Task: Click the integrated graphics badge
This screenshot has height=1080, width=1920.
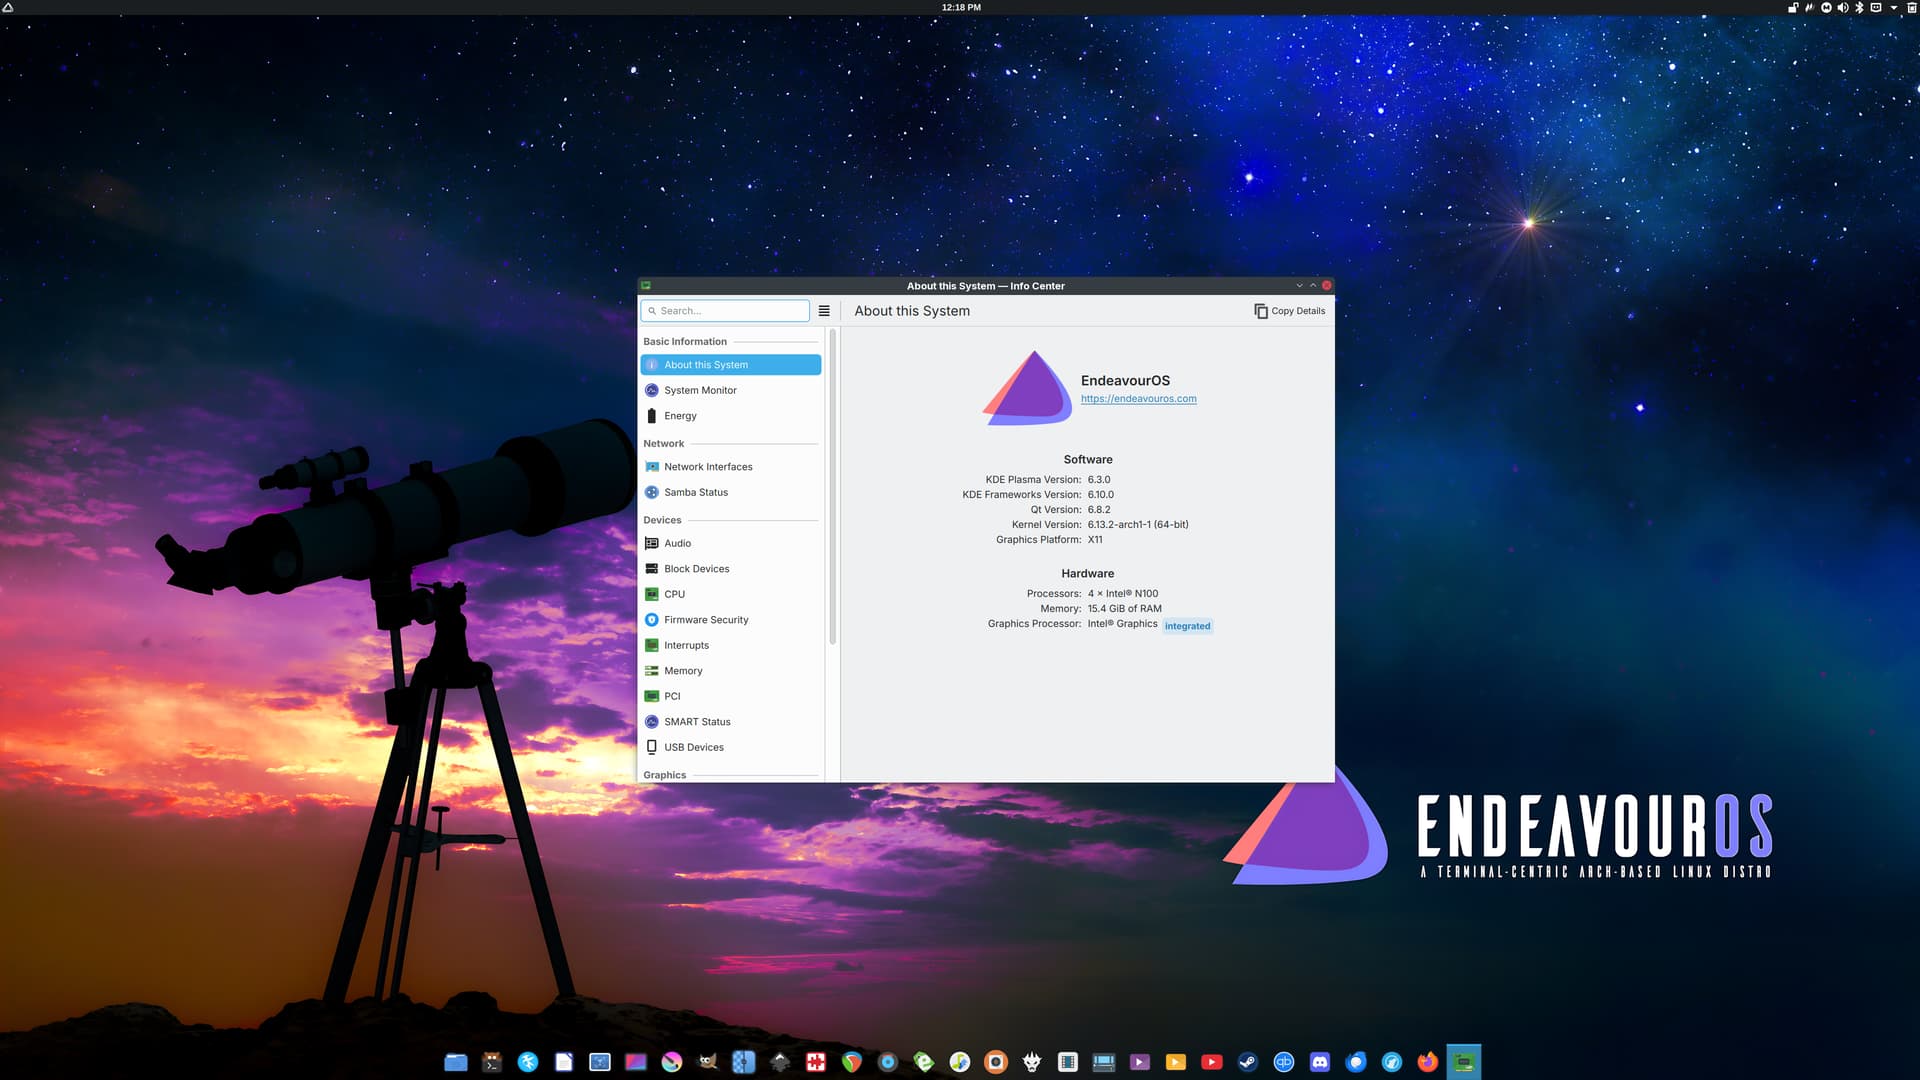Action: pyautogui.click(x=1187, y=626)
